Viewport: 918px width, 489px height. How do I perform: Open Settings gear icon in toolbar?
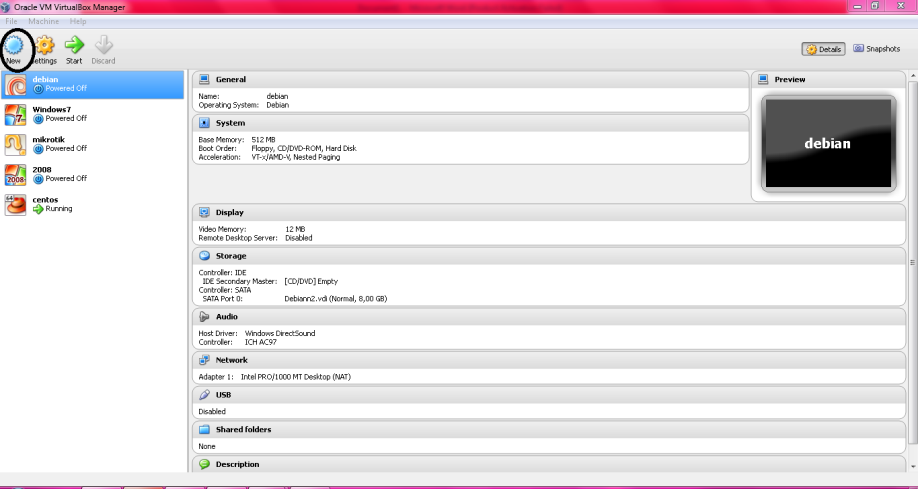[45, 45]
